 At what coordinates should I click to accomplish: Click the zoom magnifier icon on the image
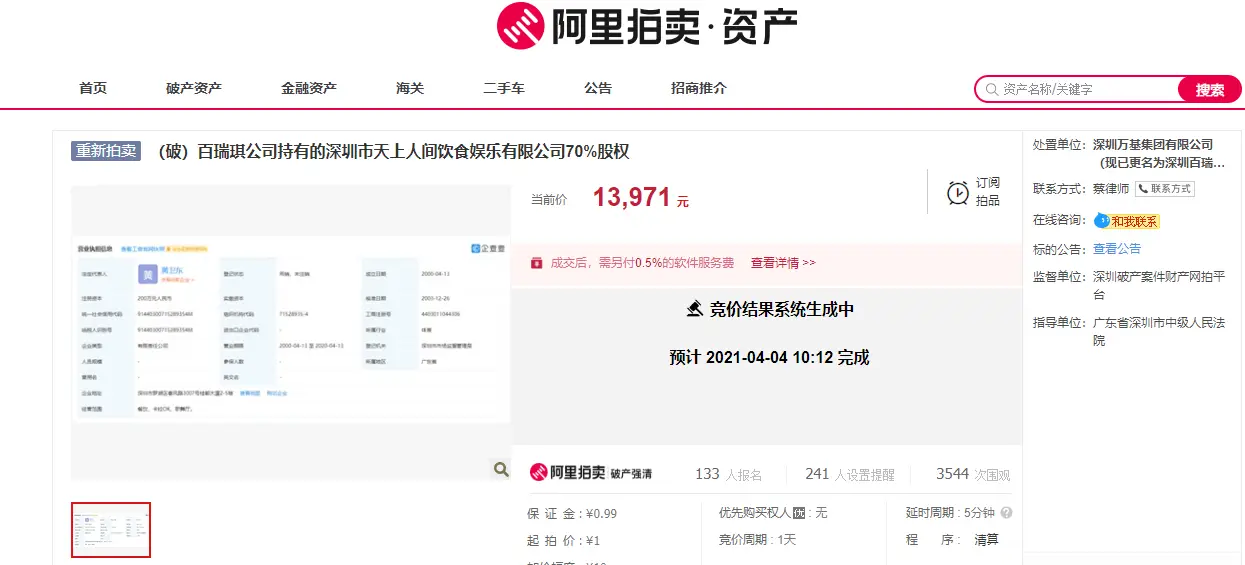click(x=500, y=469)
